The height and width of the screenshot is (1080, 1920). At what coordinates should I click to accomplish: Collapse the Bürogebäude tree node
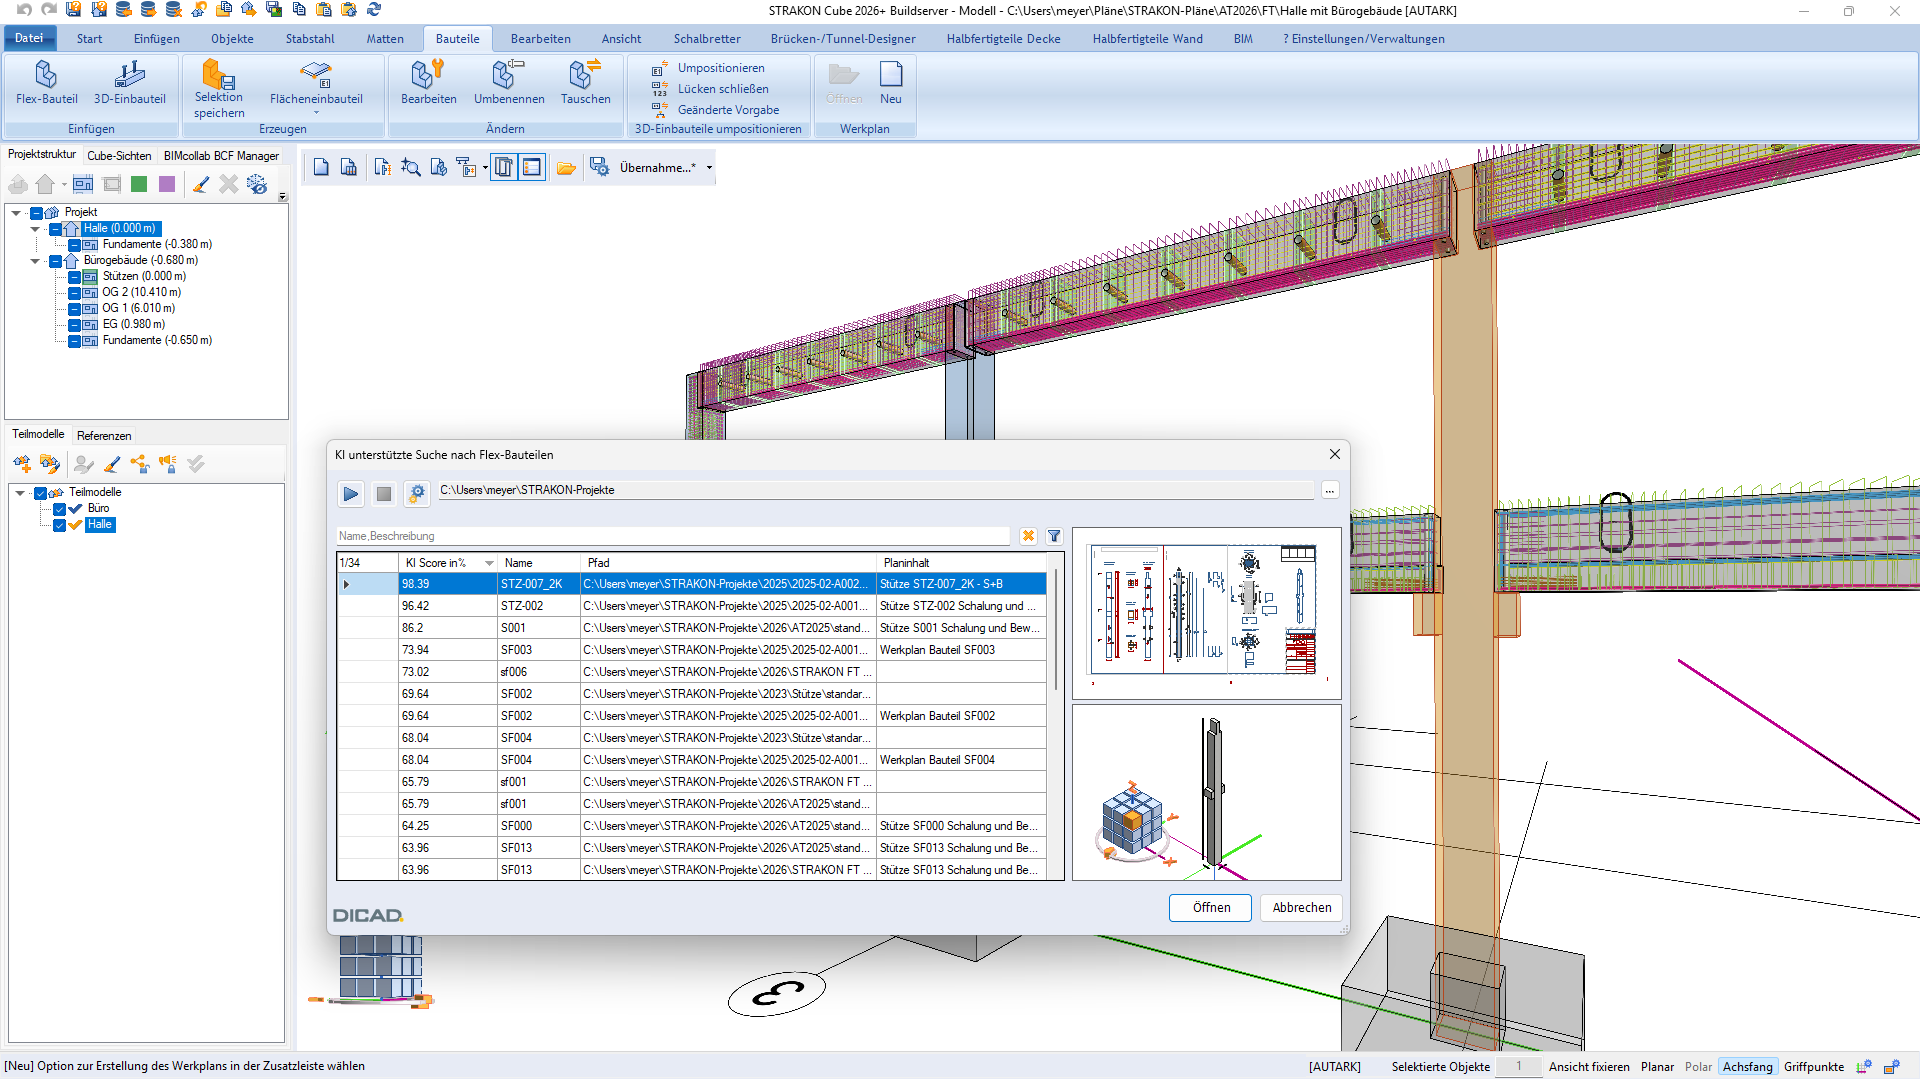click(x=35, y=261)
